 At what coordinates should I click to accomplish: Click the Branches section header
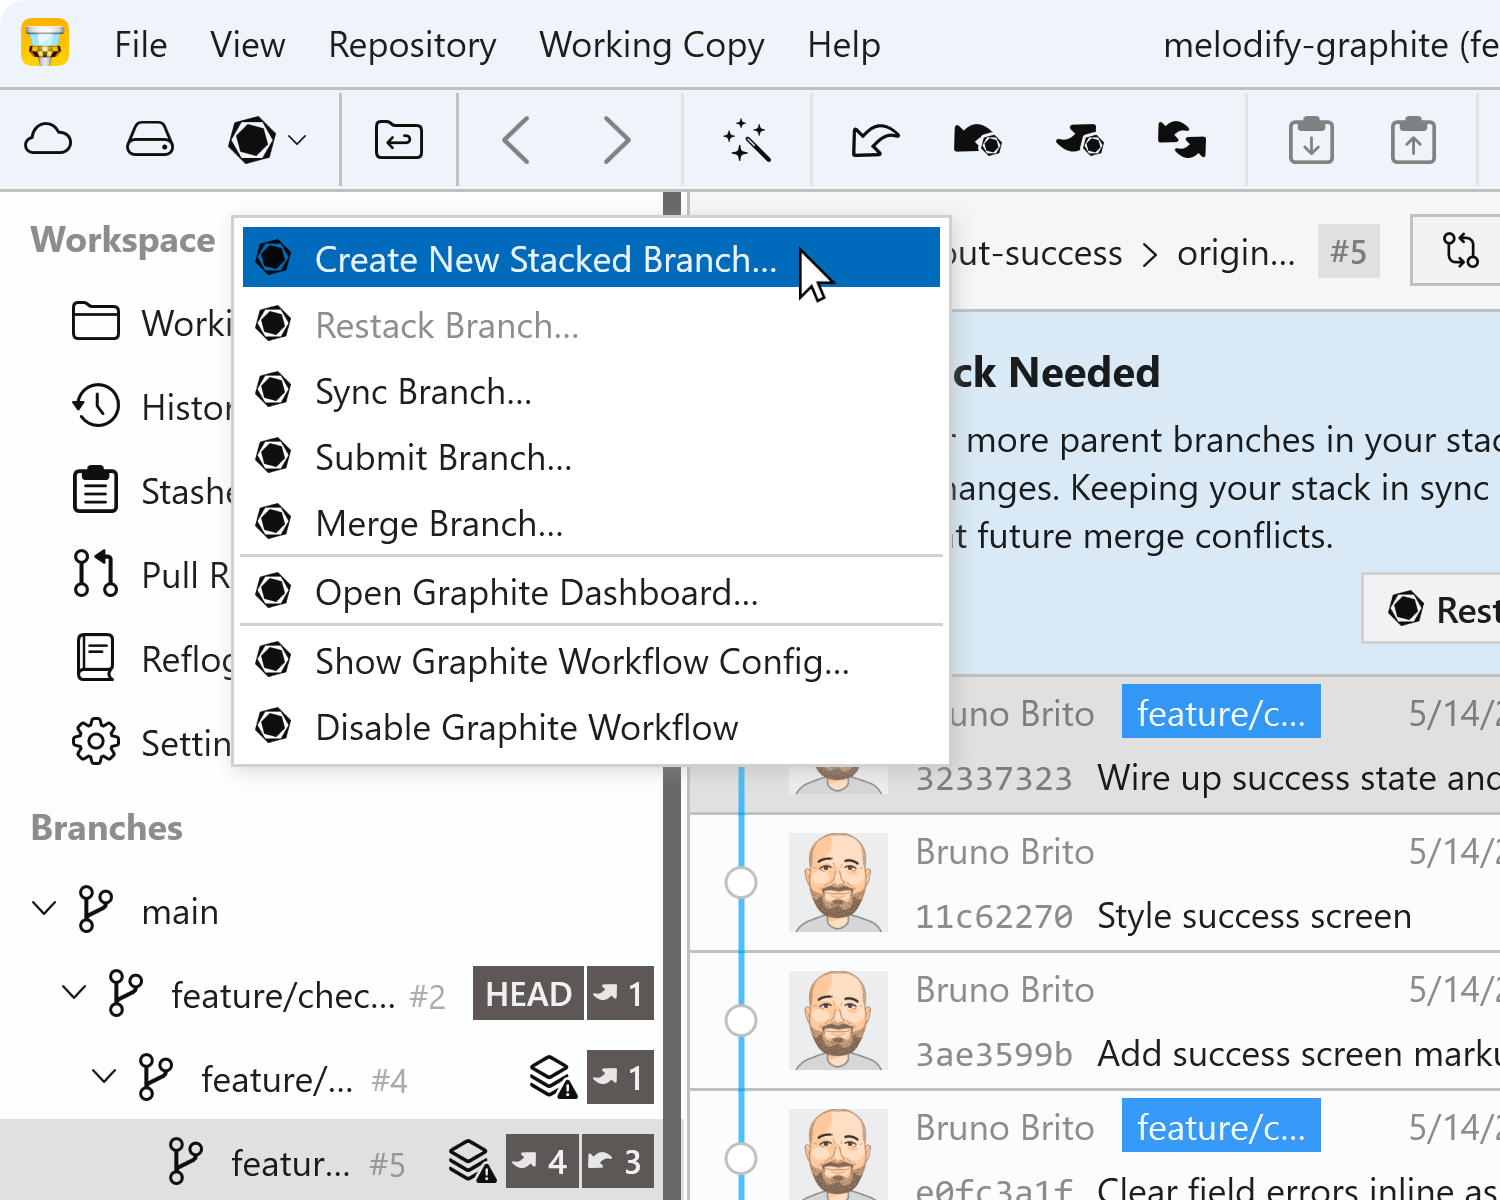point(107,828)
